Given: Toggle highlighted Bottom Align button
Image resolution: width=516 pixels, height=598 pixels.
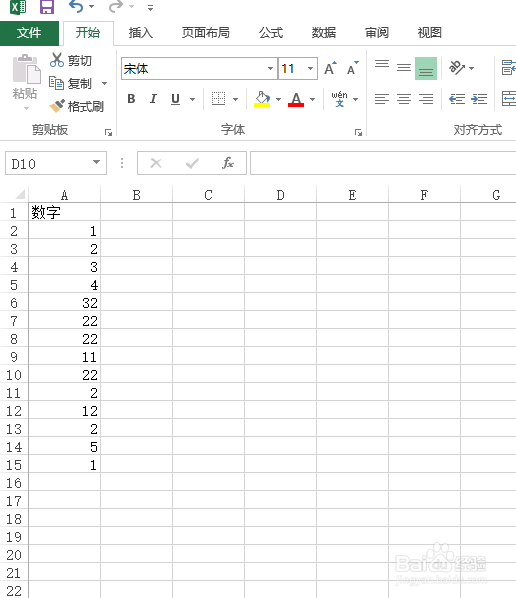Looking at the screenshot, I should (426, 68).
